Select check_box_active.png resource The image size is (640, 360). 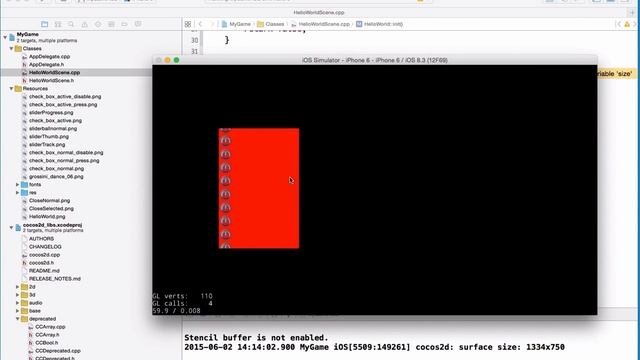click(x=55, y=120)
